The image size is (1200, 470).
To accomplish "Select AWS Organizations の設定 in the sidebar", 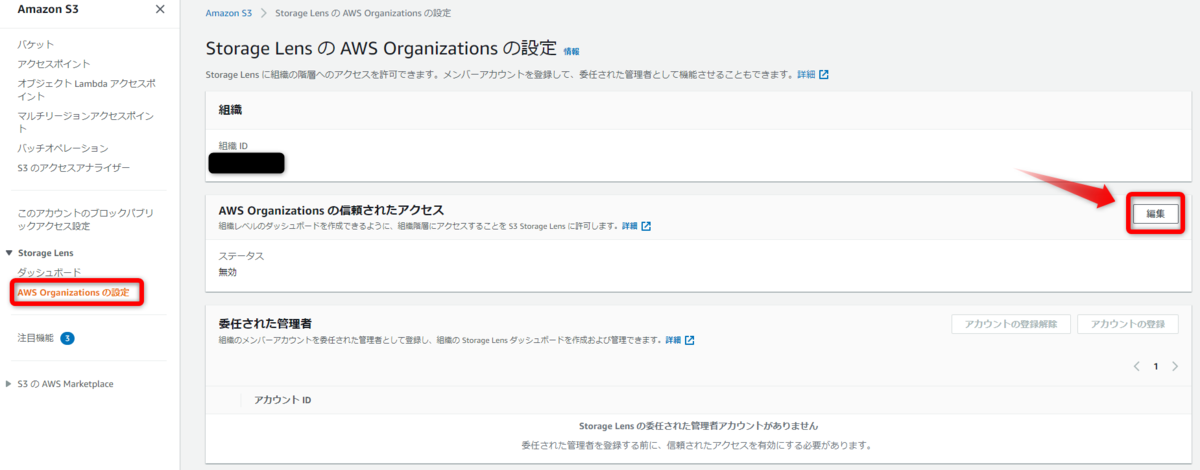I will pos(73,292).
